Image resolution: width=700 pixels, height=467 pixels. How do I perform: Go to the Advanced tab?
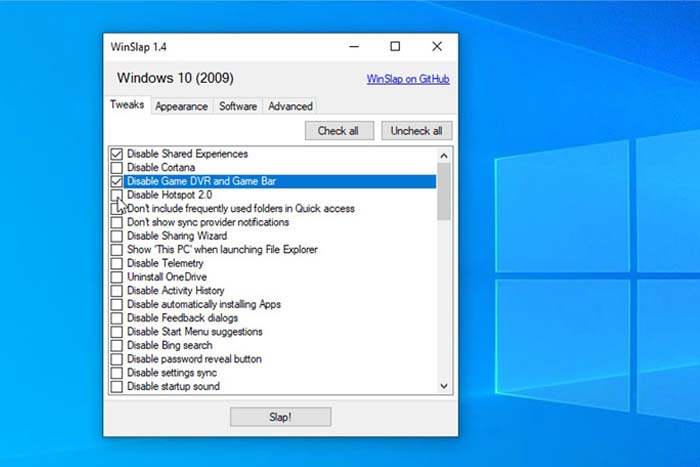[290, 106]
